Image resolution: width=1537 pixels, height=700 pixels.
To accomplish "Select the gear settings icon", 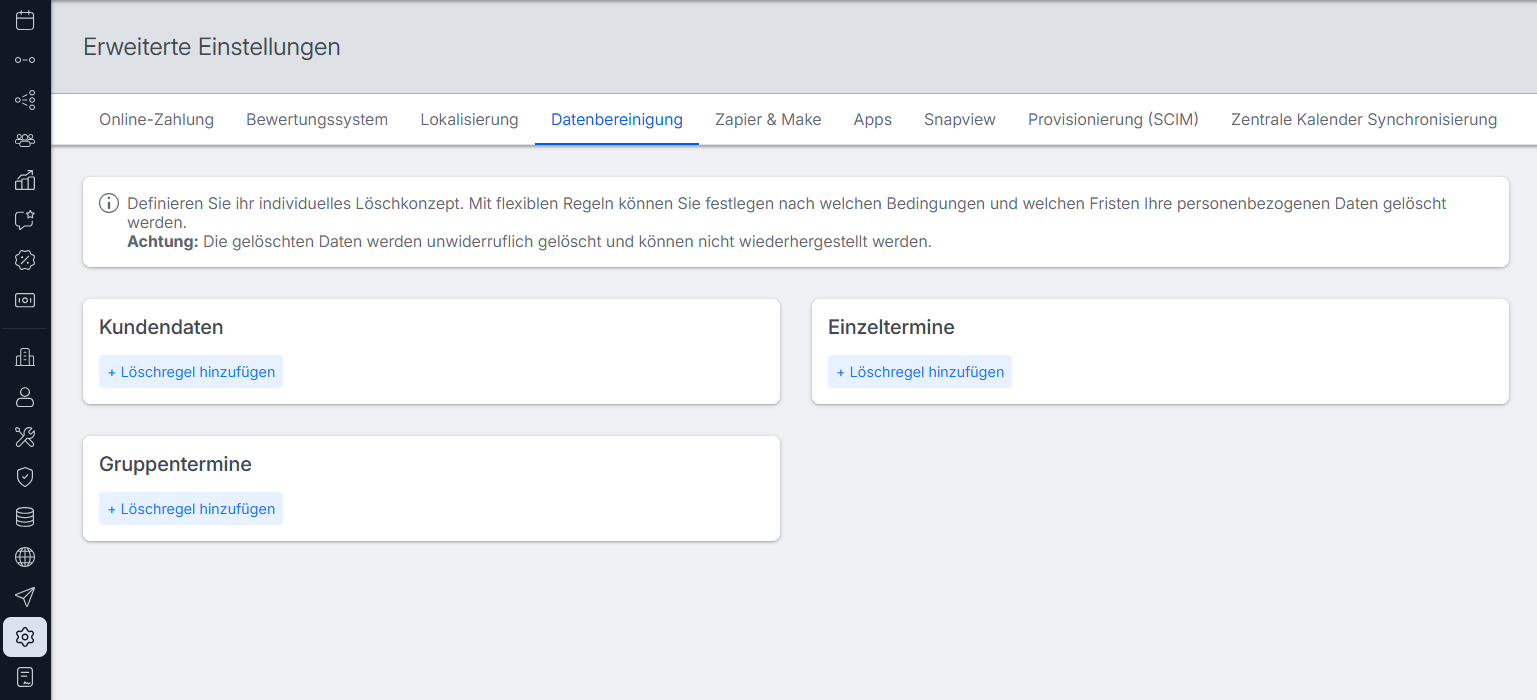I will [25, 637].
